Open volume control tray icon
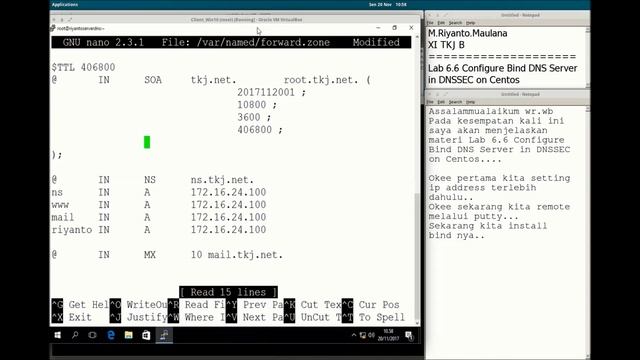 (x=371, y=336)
